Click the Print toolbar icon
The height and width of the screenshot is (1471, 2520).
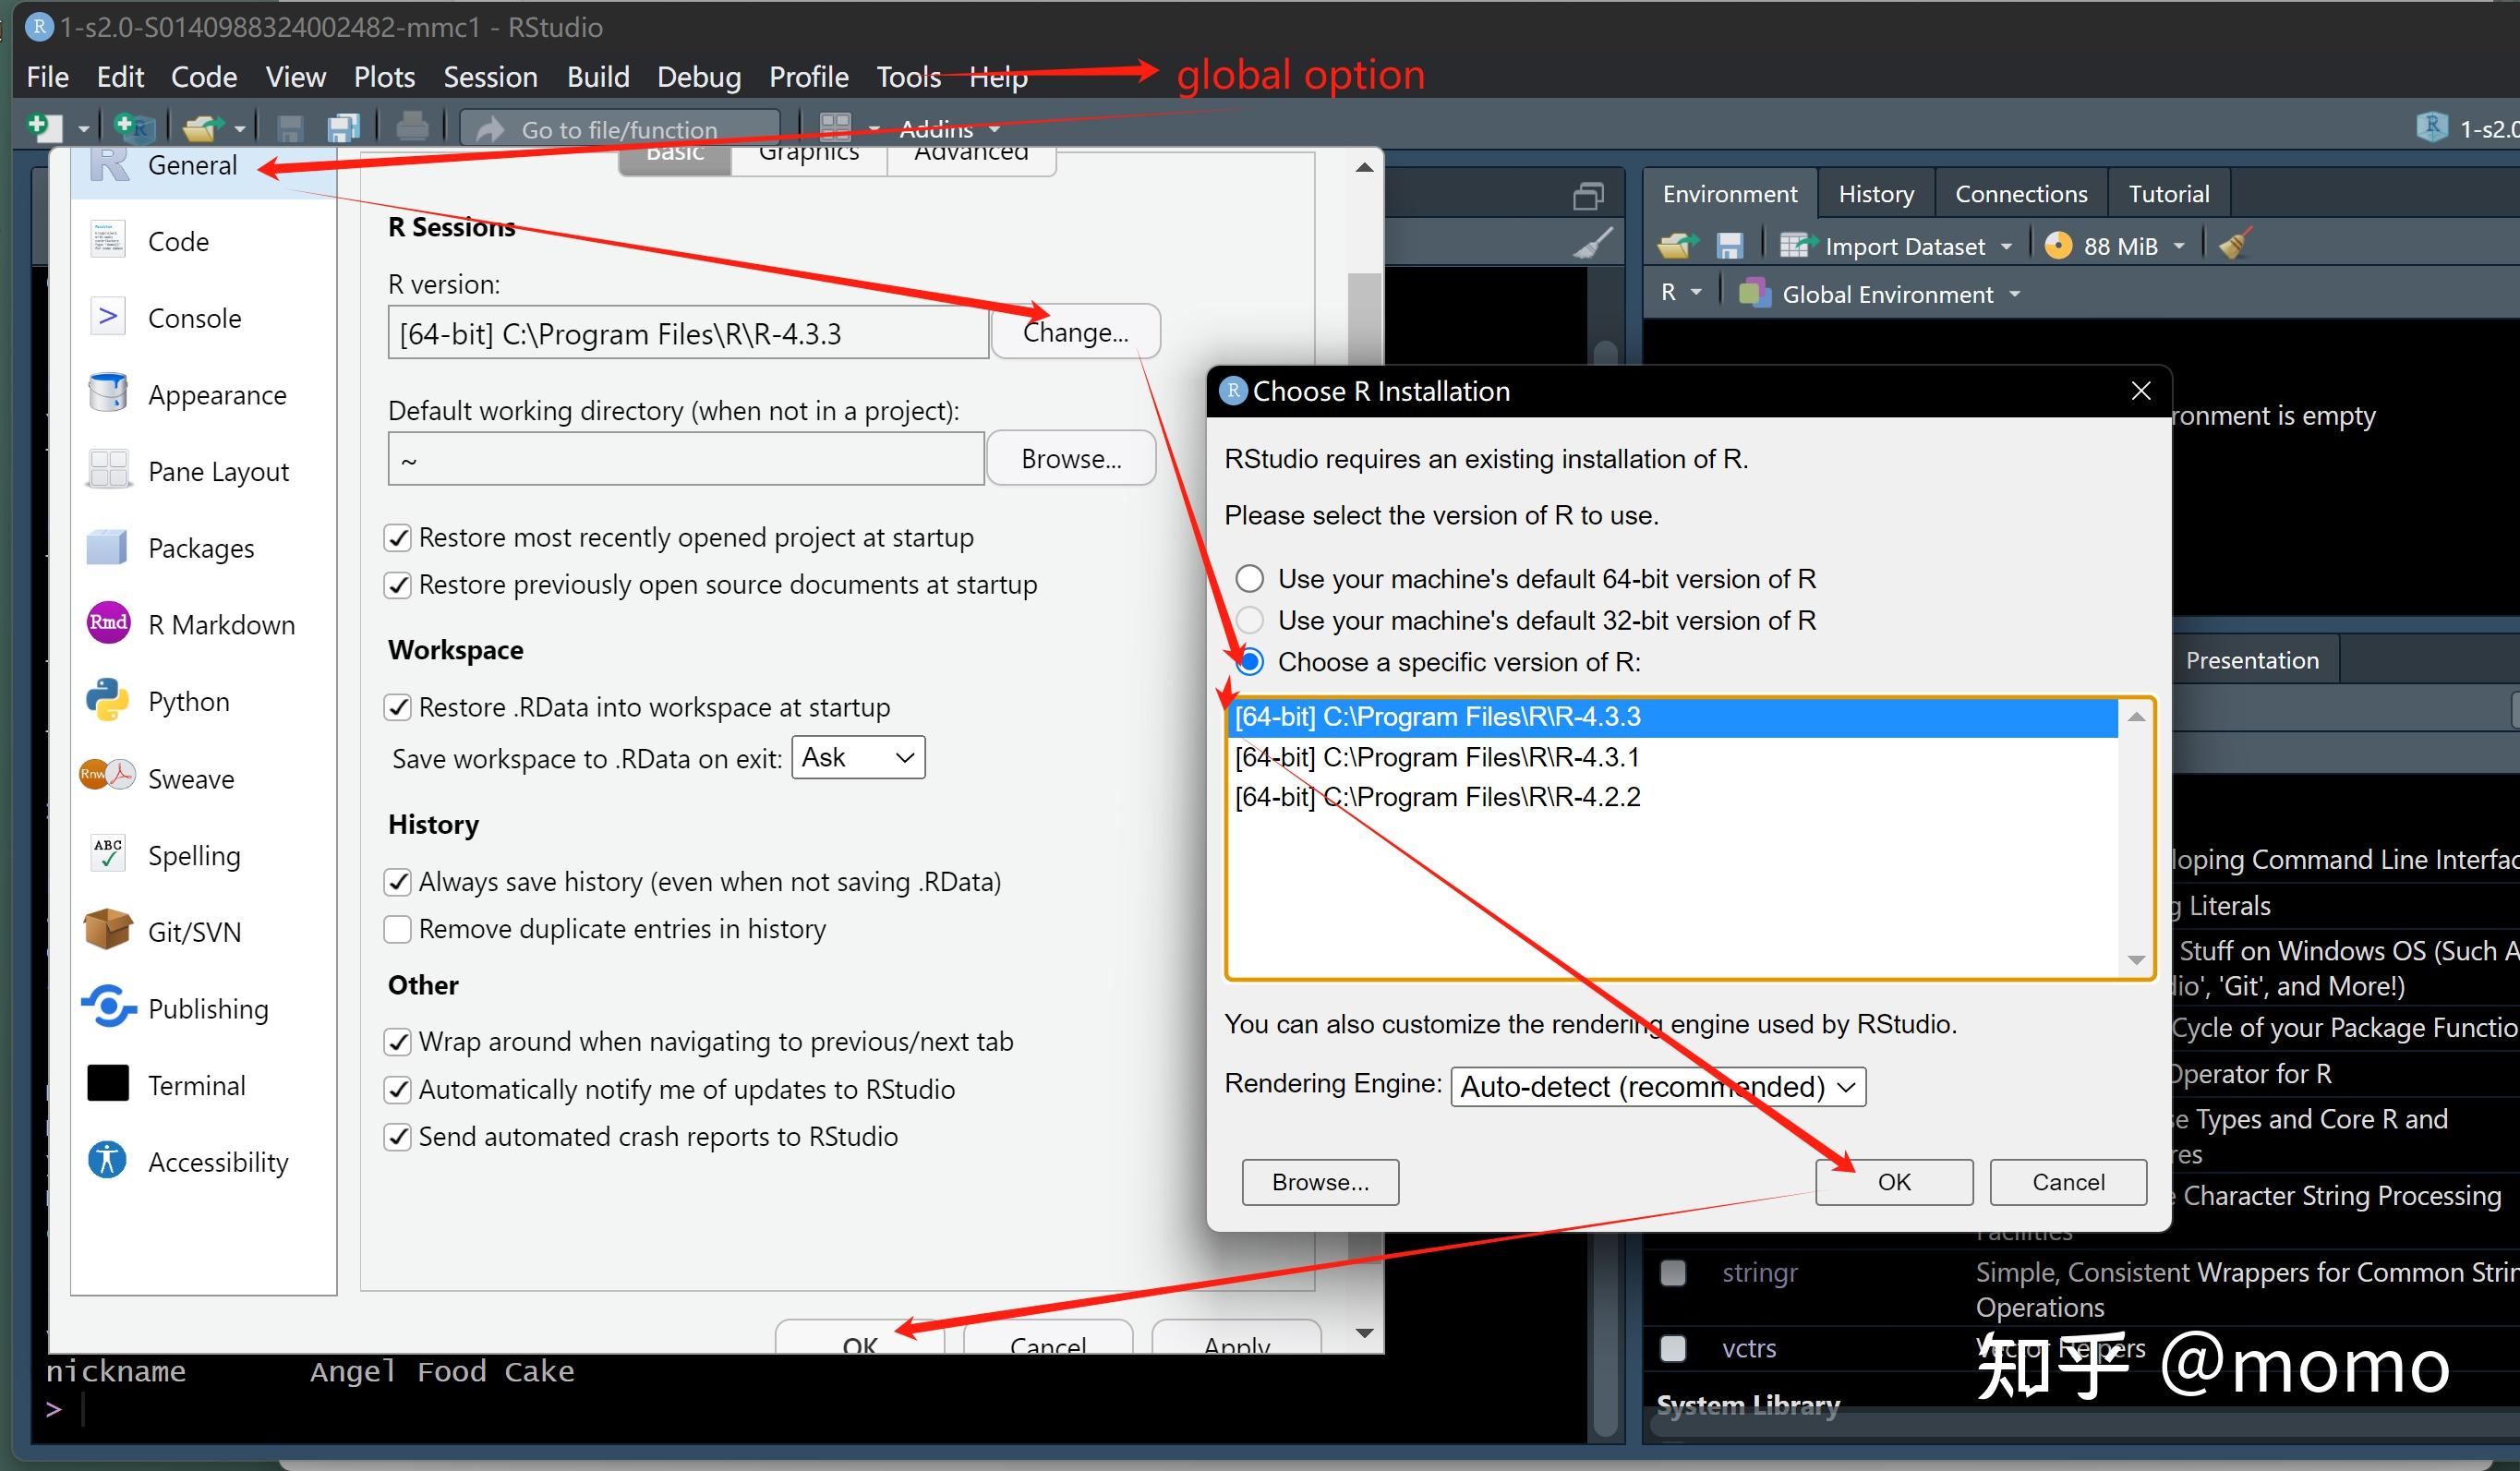click(412, 127)
